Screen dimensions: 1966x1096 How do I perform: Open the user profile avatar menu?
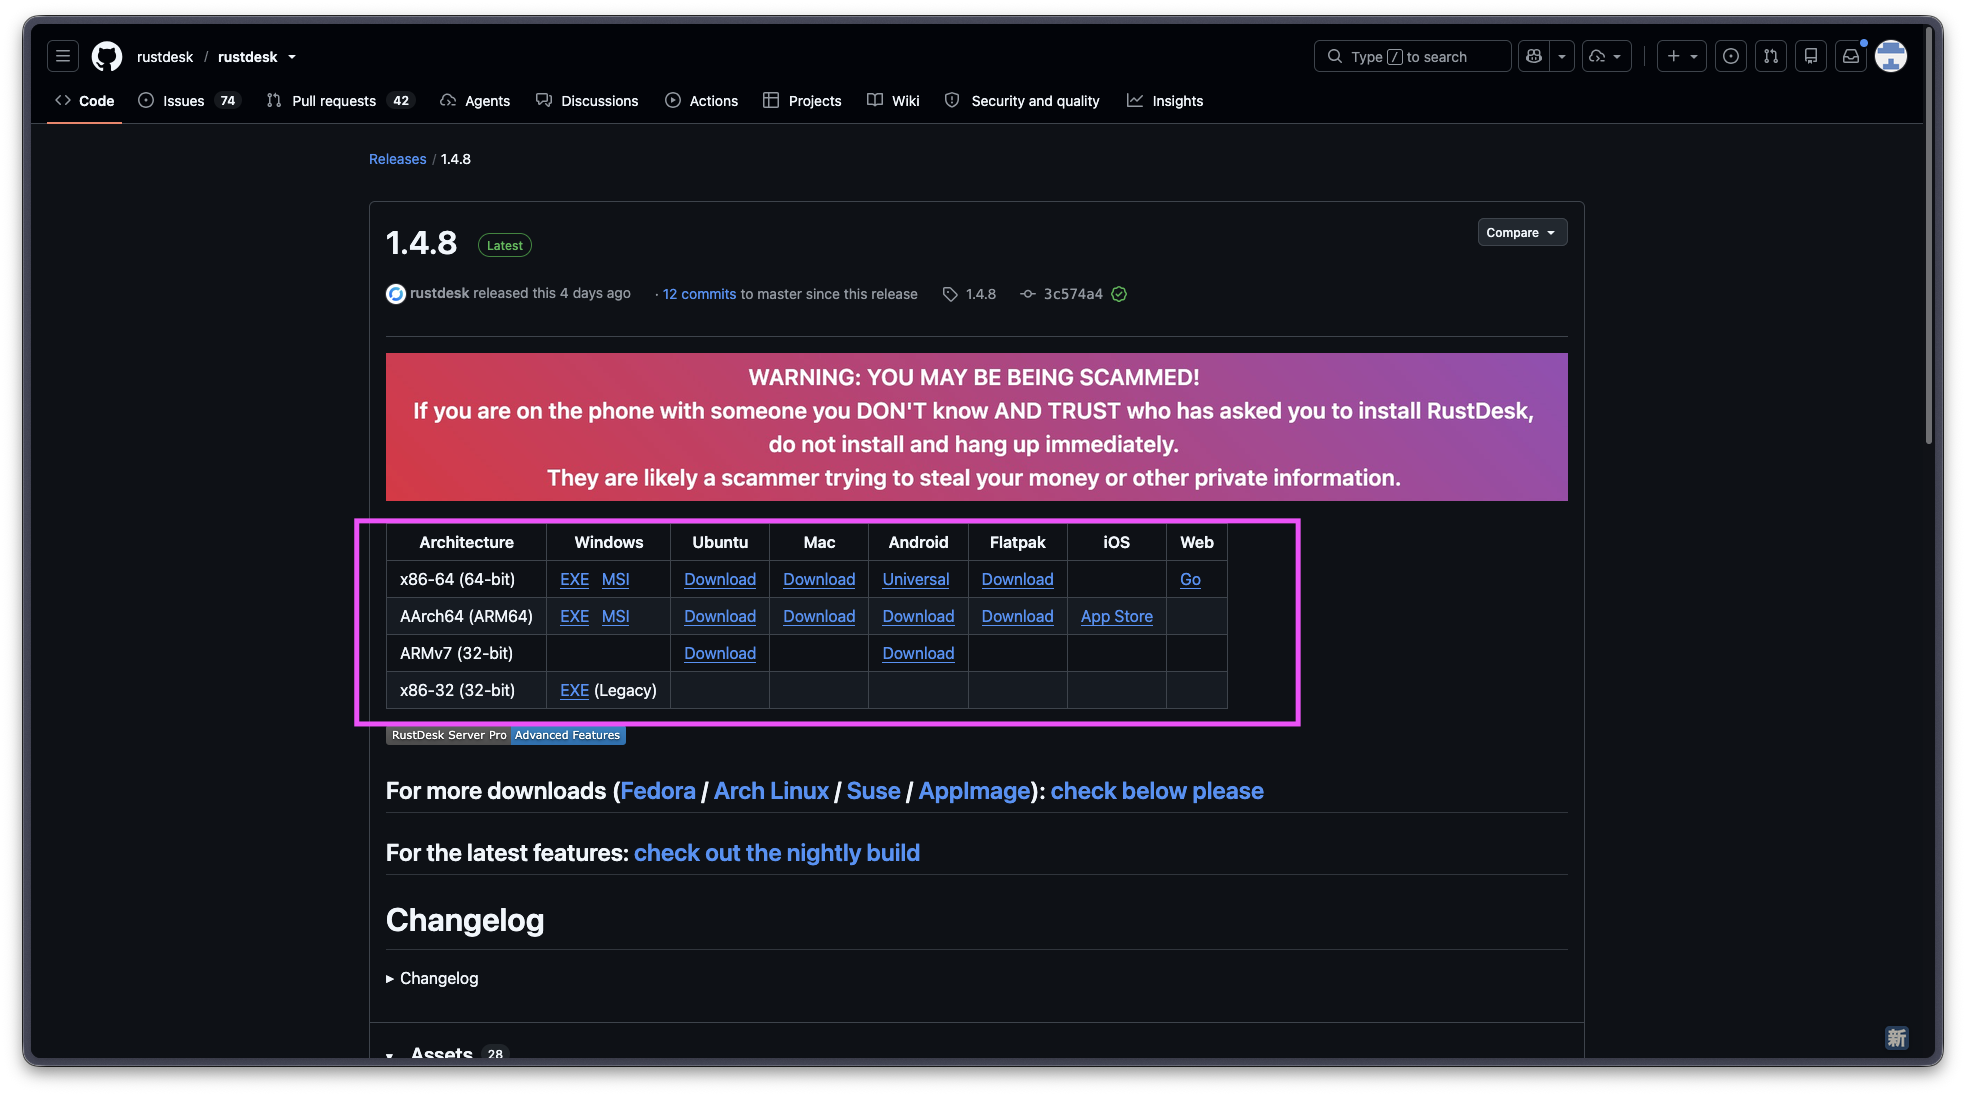click(1891, 56)
